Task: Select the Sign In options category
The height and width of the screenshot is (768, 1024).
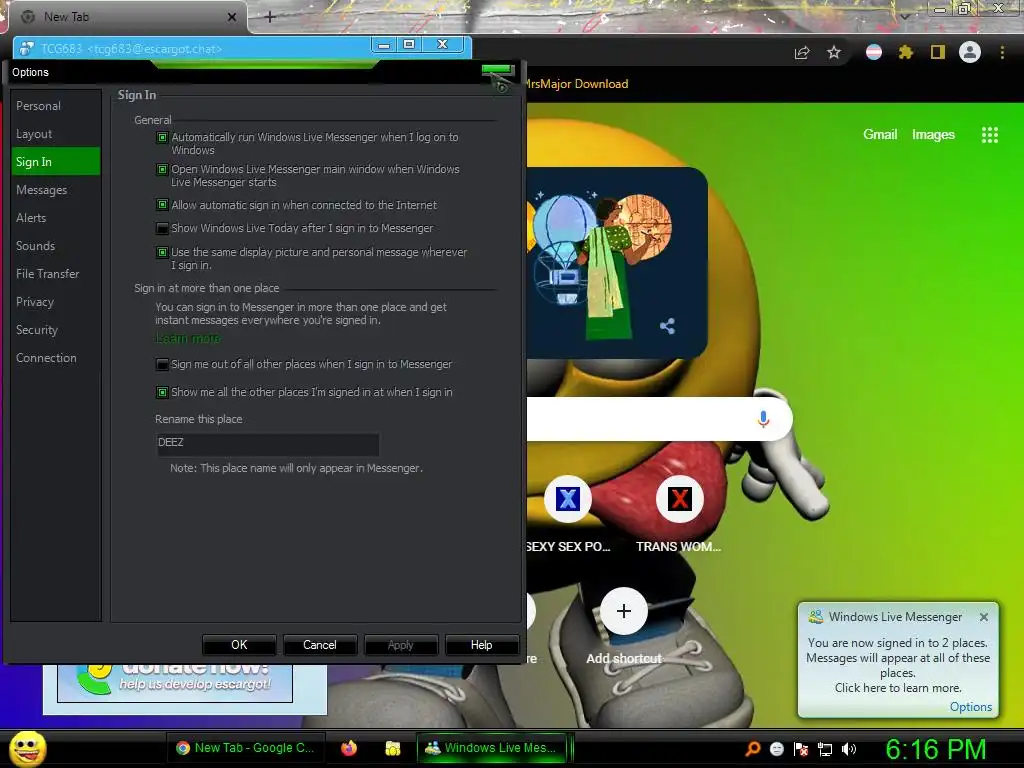Action: click(x=56, y=162)
